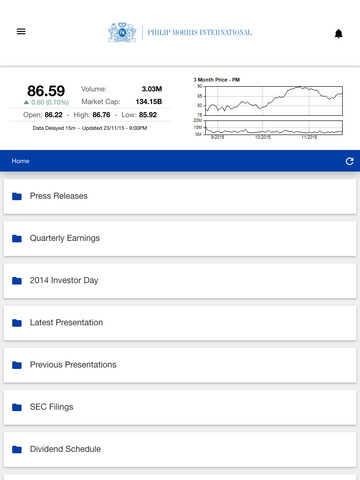Click the Philip Morris International logo
The width and height of the screenshot is (360, 480).
(180, 32)
